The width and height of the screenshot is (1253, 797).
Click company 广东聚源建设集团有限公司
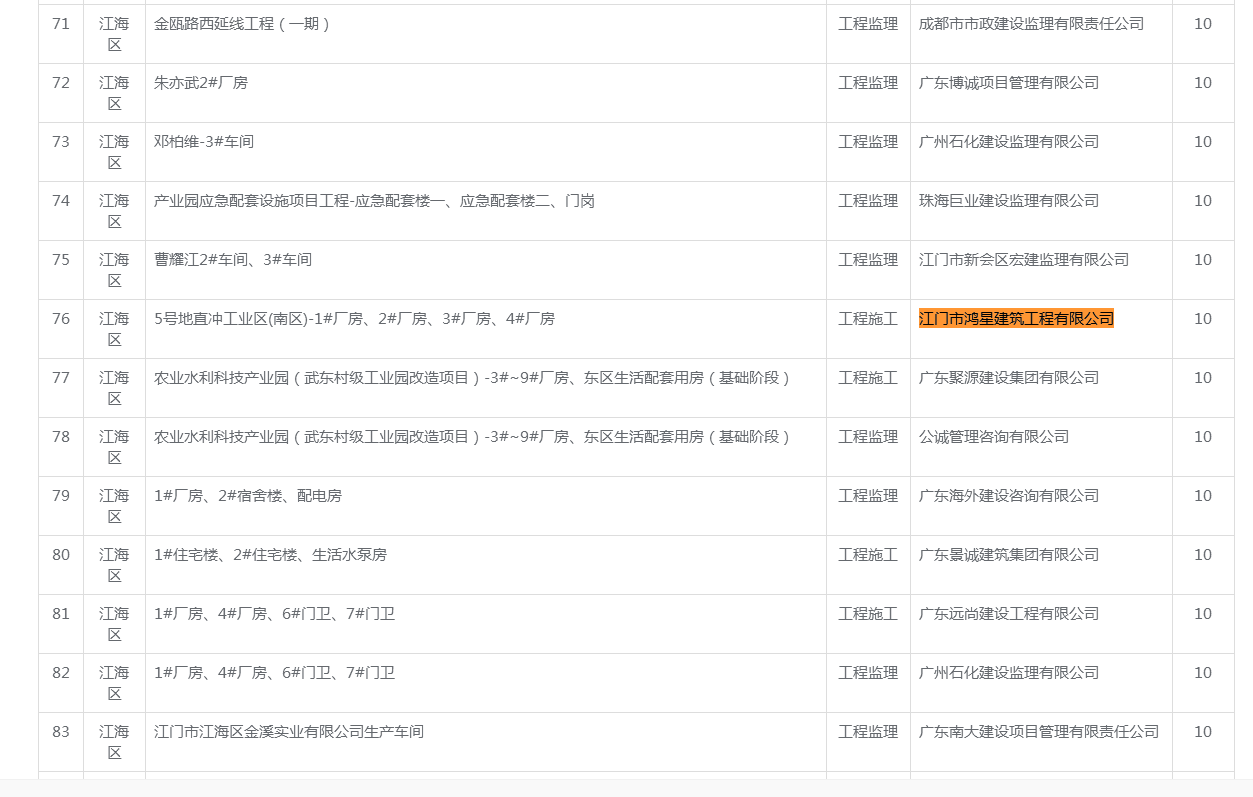[1009, 378]
